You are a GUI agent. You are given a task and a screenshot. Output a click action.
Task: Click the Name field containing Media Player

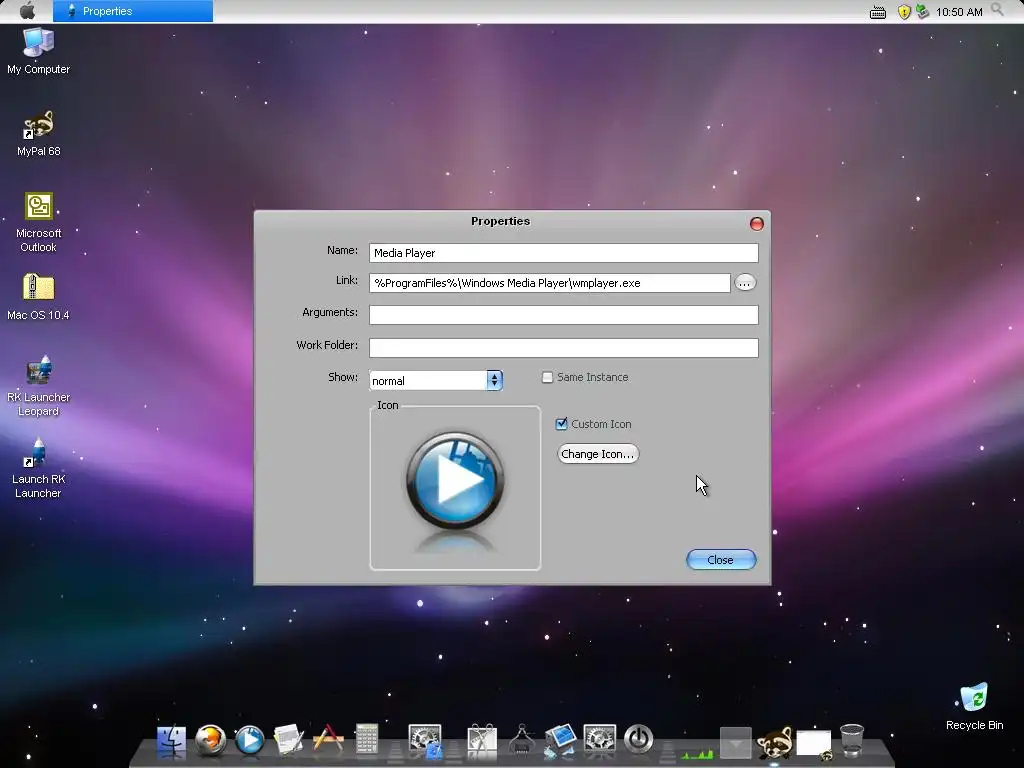click(x=564, y=253)
